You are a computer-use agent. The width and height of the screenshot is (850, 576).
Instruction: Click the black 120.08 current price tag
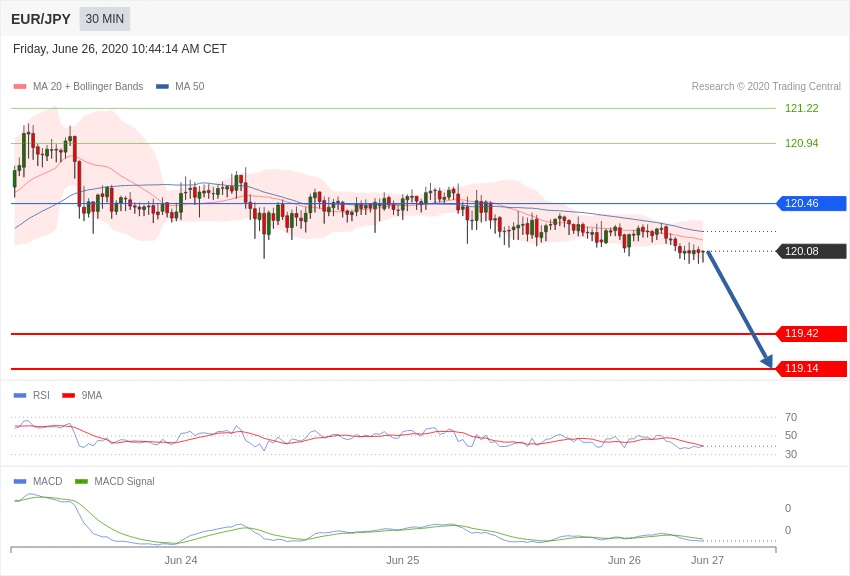pos(812,251)
